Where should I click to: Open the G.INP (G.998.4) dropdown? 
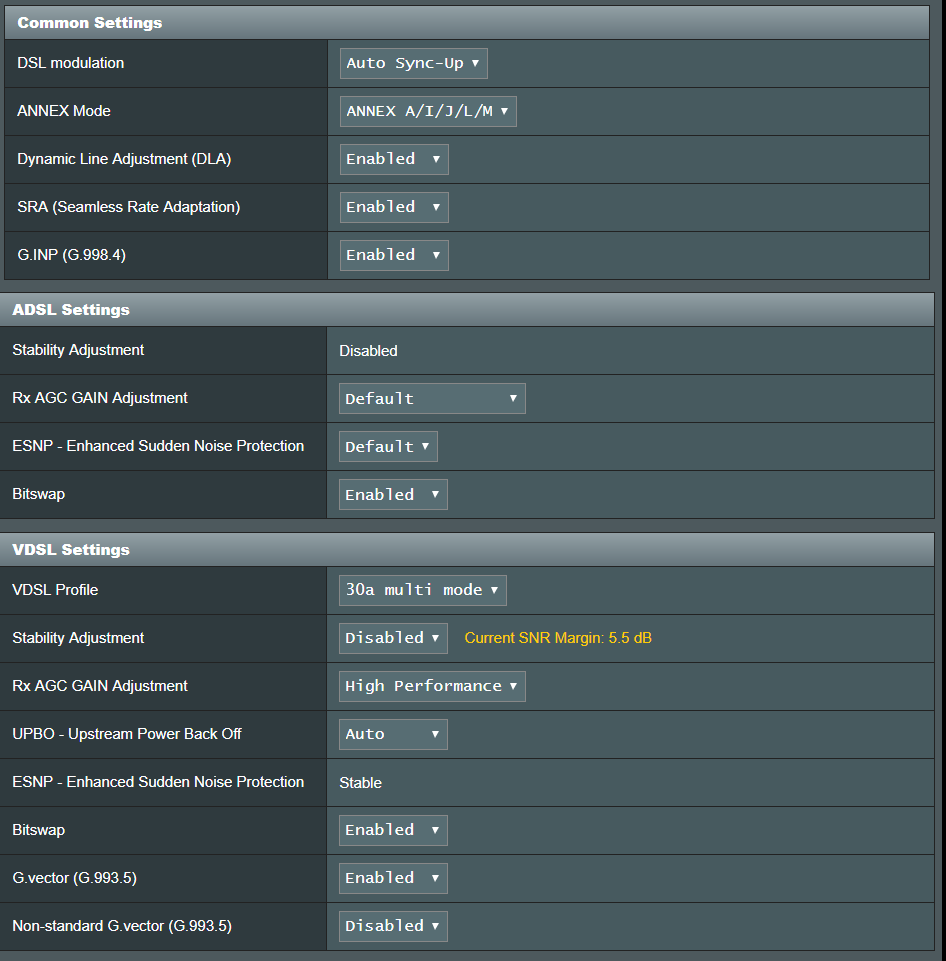click(394, 255)
